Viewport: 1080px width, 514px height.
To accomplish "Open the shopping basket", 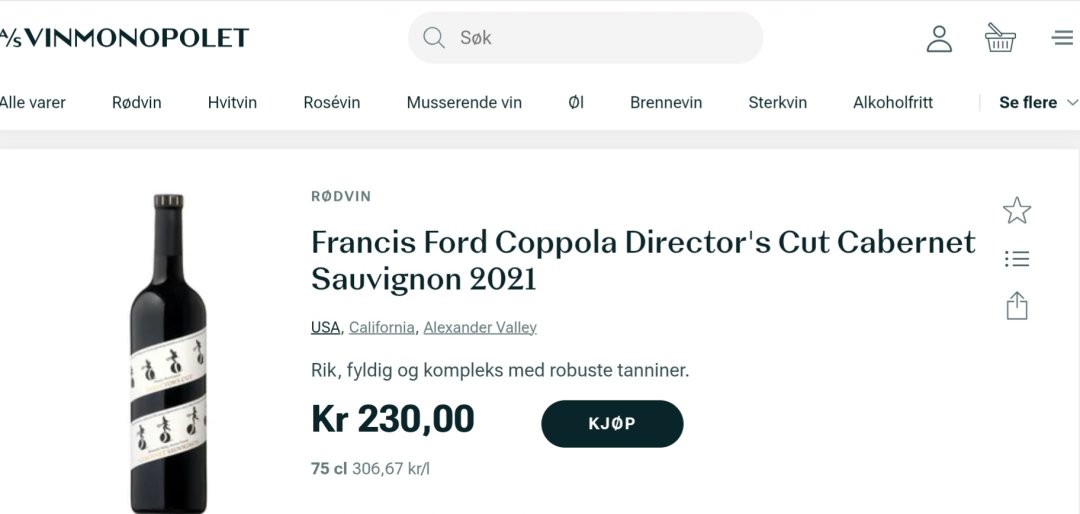I will click(x=1000, y=38).
